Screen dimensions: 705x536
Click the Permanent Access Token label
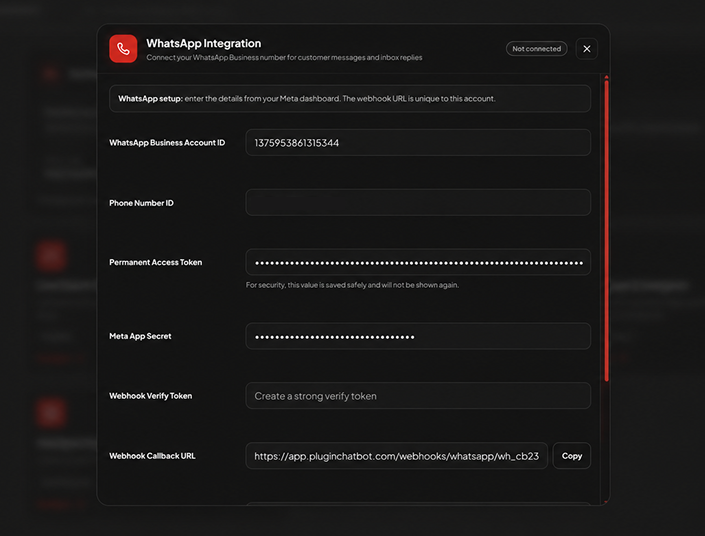click(x=156, y=262)
